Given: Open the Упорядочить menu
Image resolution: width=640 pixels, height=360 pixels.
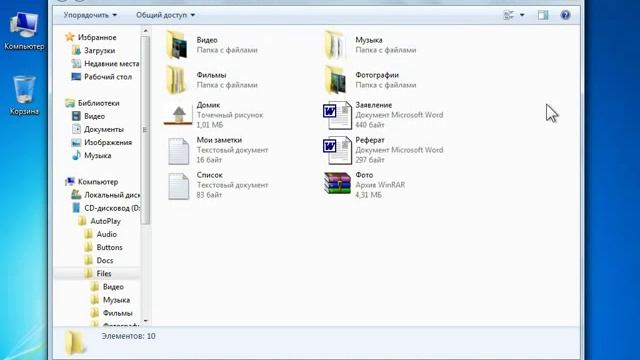Looking at the screenshot, I should 90,15.
